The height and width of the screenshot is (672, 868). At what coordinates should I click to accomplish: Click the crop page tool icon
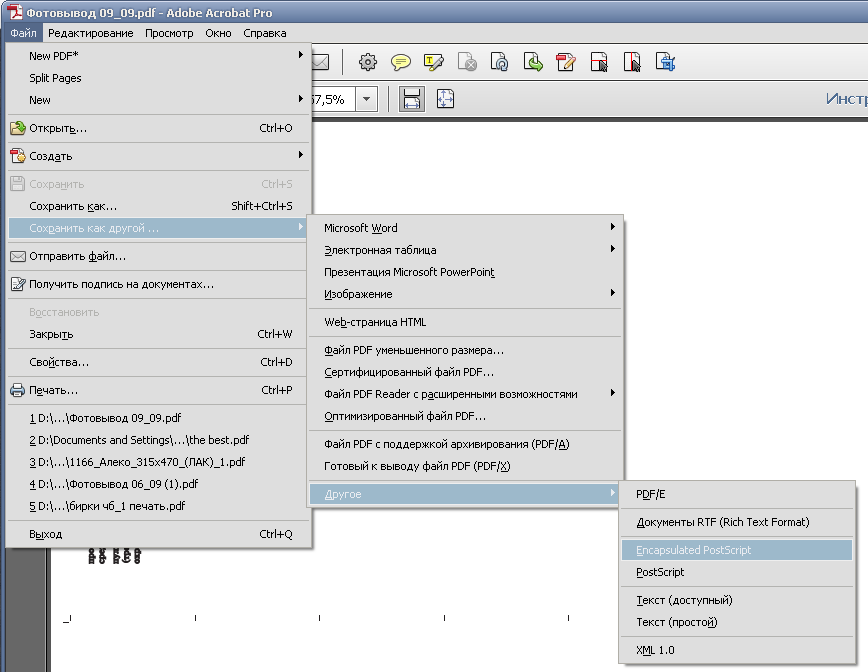click(599, 62)
